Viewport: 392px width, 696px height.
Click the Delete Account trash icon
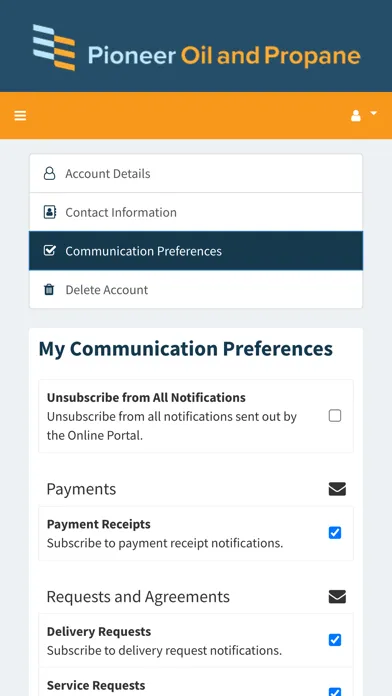coord(49,289)
